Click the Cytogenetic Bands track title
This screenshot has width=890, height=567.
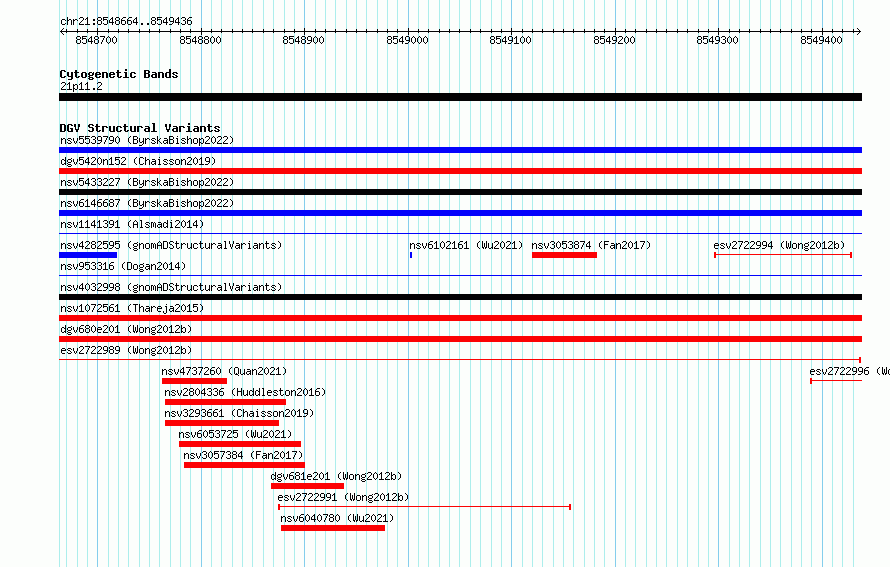click(119, 74)
